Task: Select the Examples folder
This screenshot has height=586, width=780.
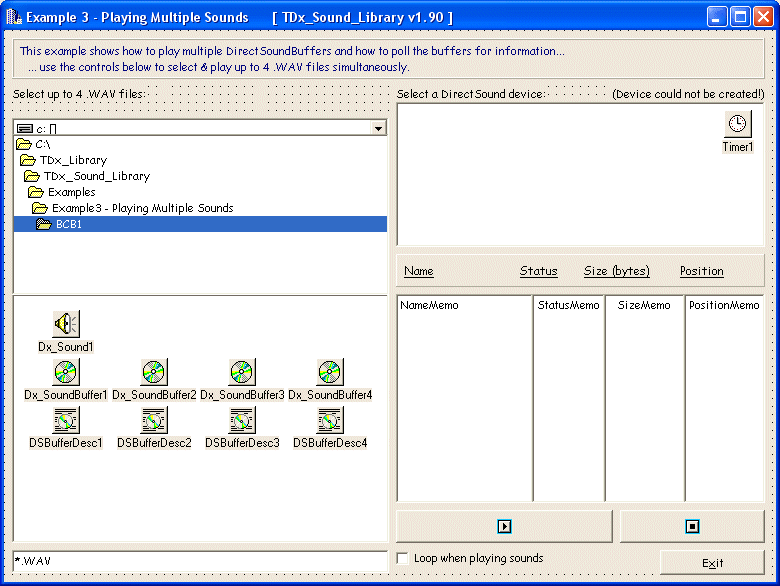Action: click(x=62, y=192)
